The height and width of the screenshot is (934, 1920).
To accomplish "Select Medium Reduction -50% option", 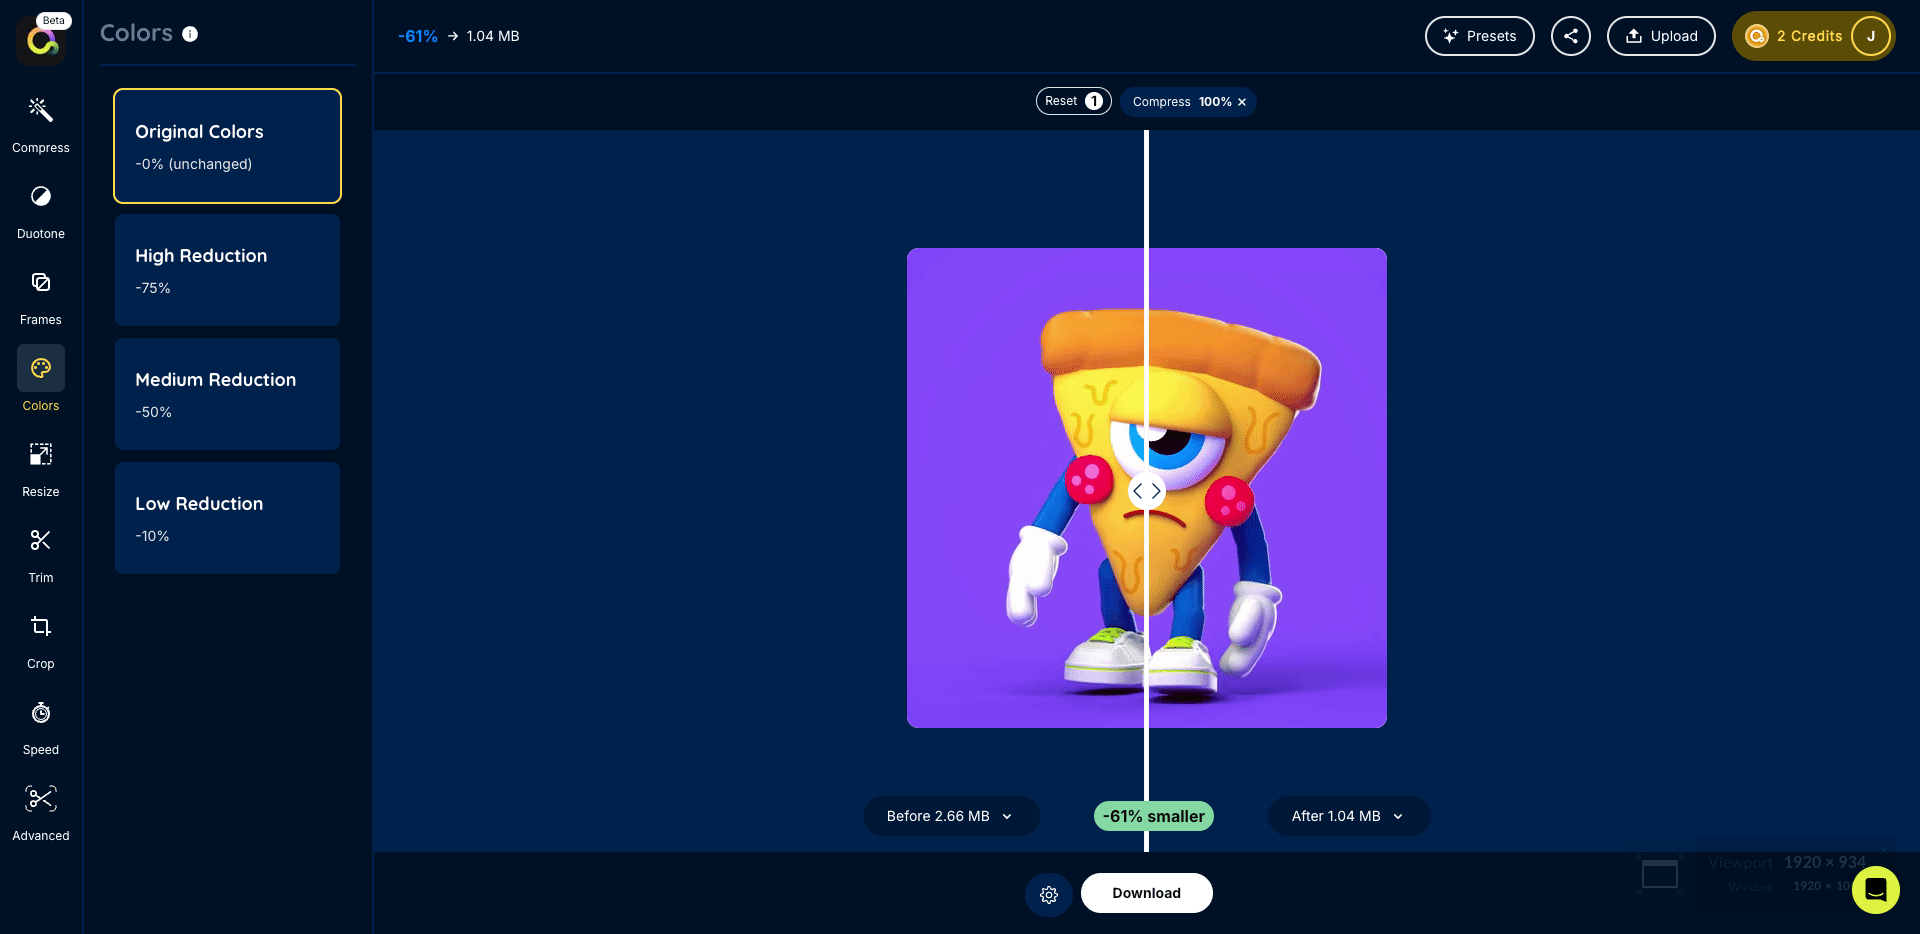I will tap(228, 394).
